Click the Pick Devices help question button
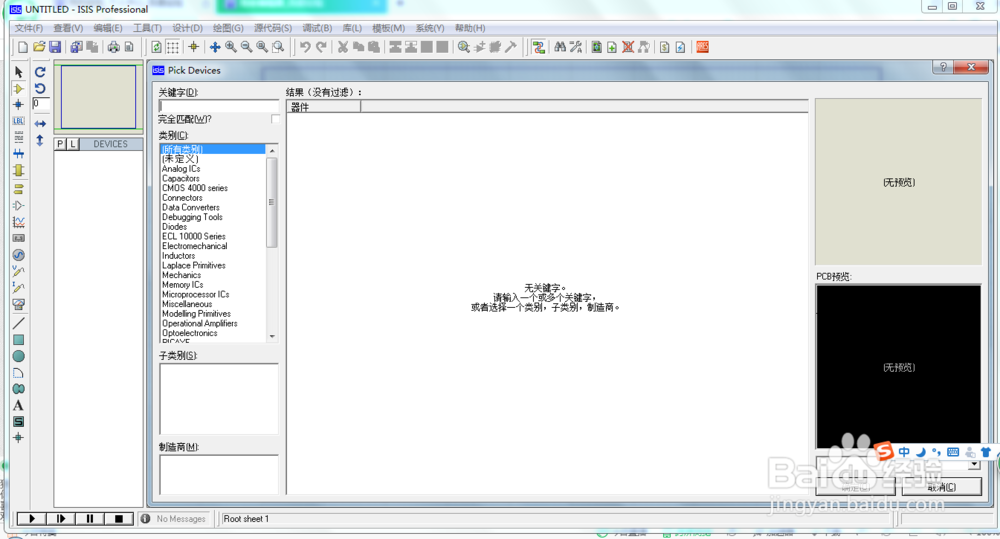1000x539 pixels. point(943,67)
